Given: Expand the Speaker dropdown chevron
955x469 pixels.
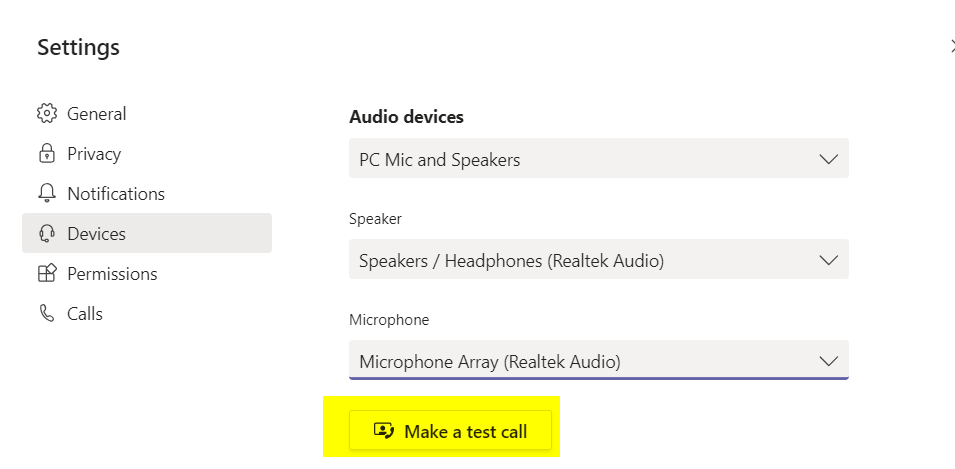Looking at the screenshot, I should coord(828,260).
